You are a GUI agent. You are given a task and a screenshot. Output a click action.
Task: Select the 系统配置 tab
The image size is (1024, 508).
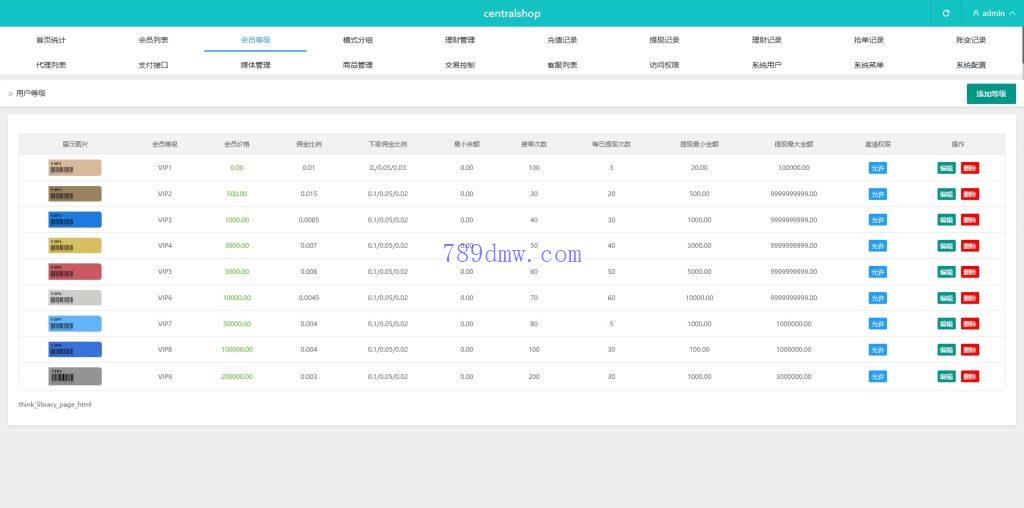point(970,65)
